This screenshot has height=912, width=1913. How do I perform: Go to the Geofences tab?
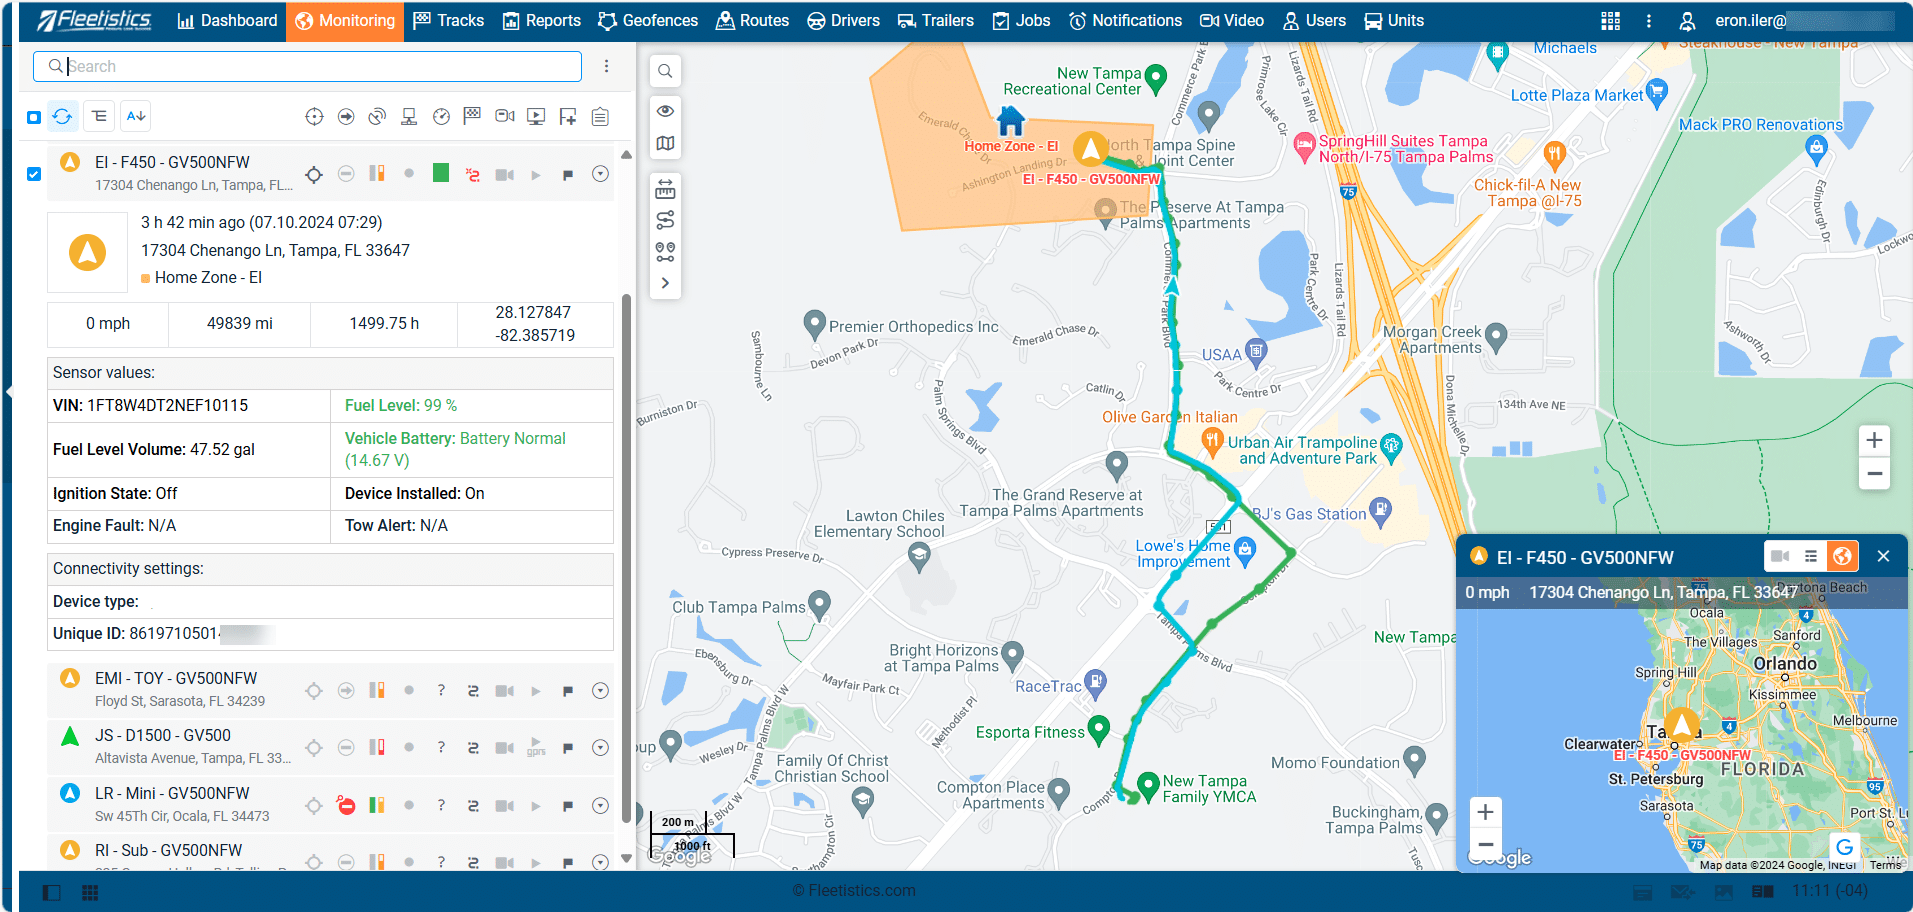click(x=648, y=20)
